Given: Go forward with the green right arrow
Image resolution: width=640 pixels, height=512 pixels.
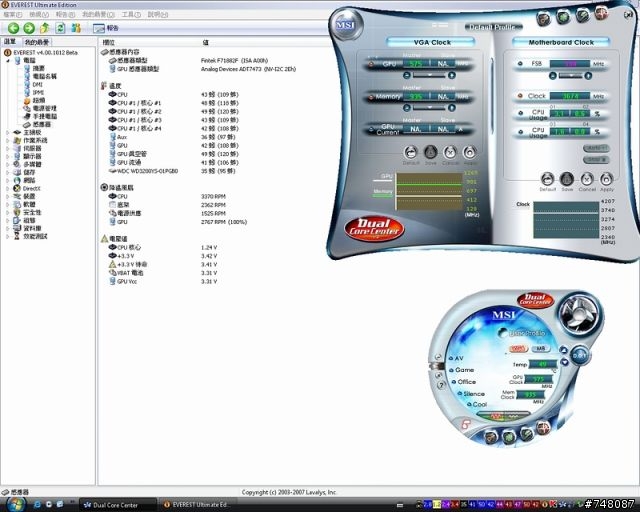Looking at the screenshot, I should click(29, 28).
